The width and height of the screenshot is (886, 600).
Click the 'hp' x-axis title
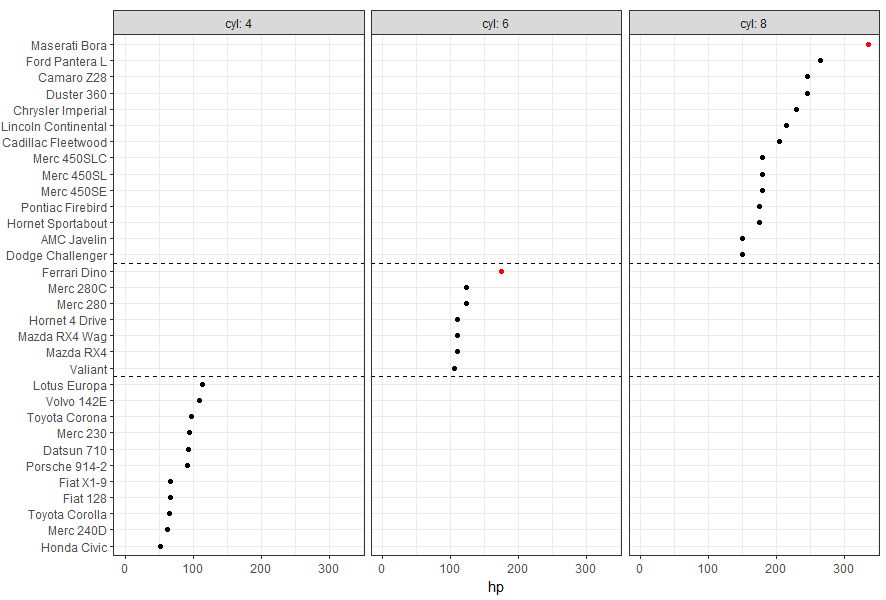point(496,587)
